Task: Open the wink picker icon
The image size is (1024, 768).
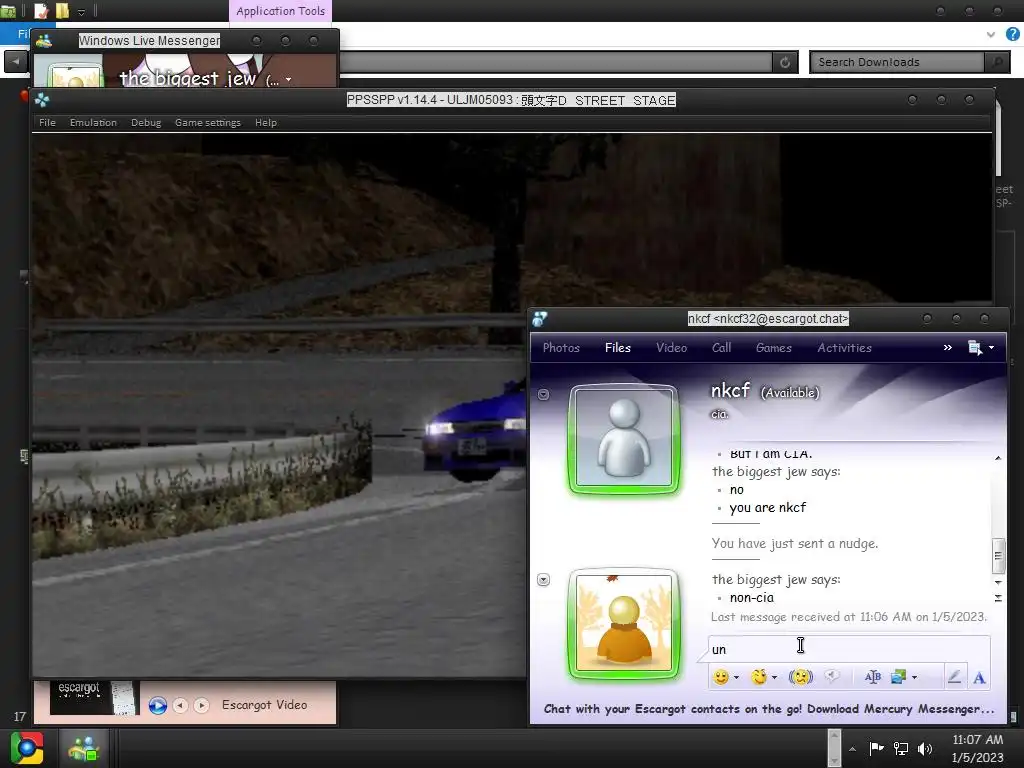Action: pyautogui.click(x=759, y=677)
